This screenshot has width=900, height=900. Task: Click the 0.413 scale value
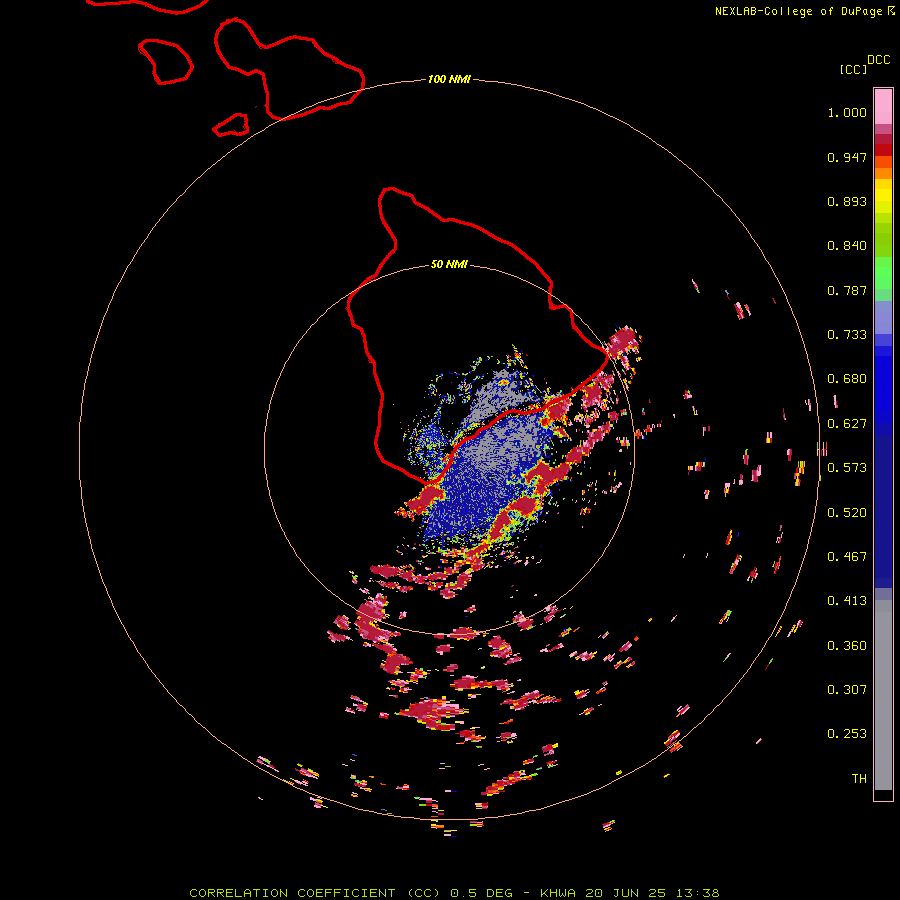pyautogui.click(x=847, y=601)
